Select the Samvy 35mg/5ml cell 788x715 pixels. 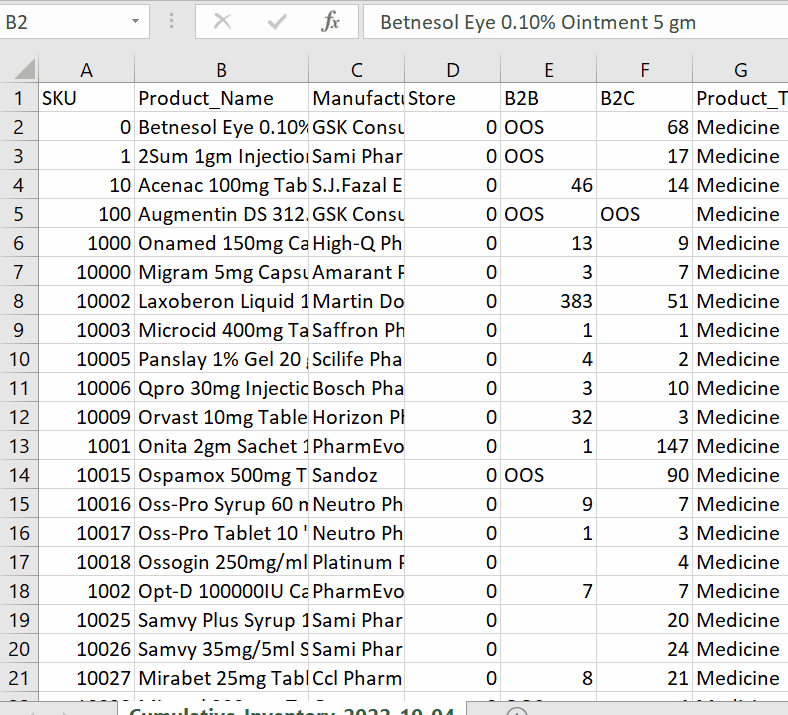click(221, 649)
